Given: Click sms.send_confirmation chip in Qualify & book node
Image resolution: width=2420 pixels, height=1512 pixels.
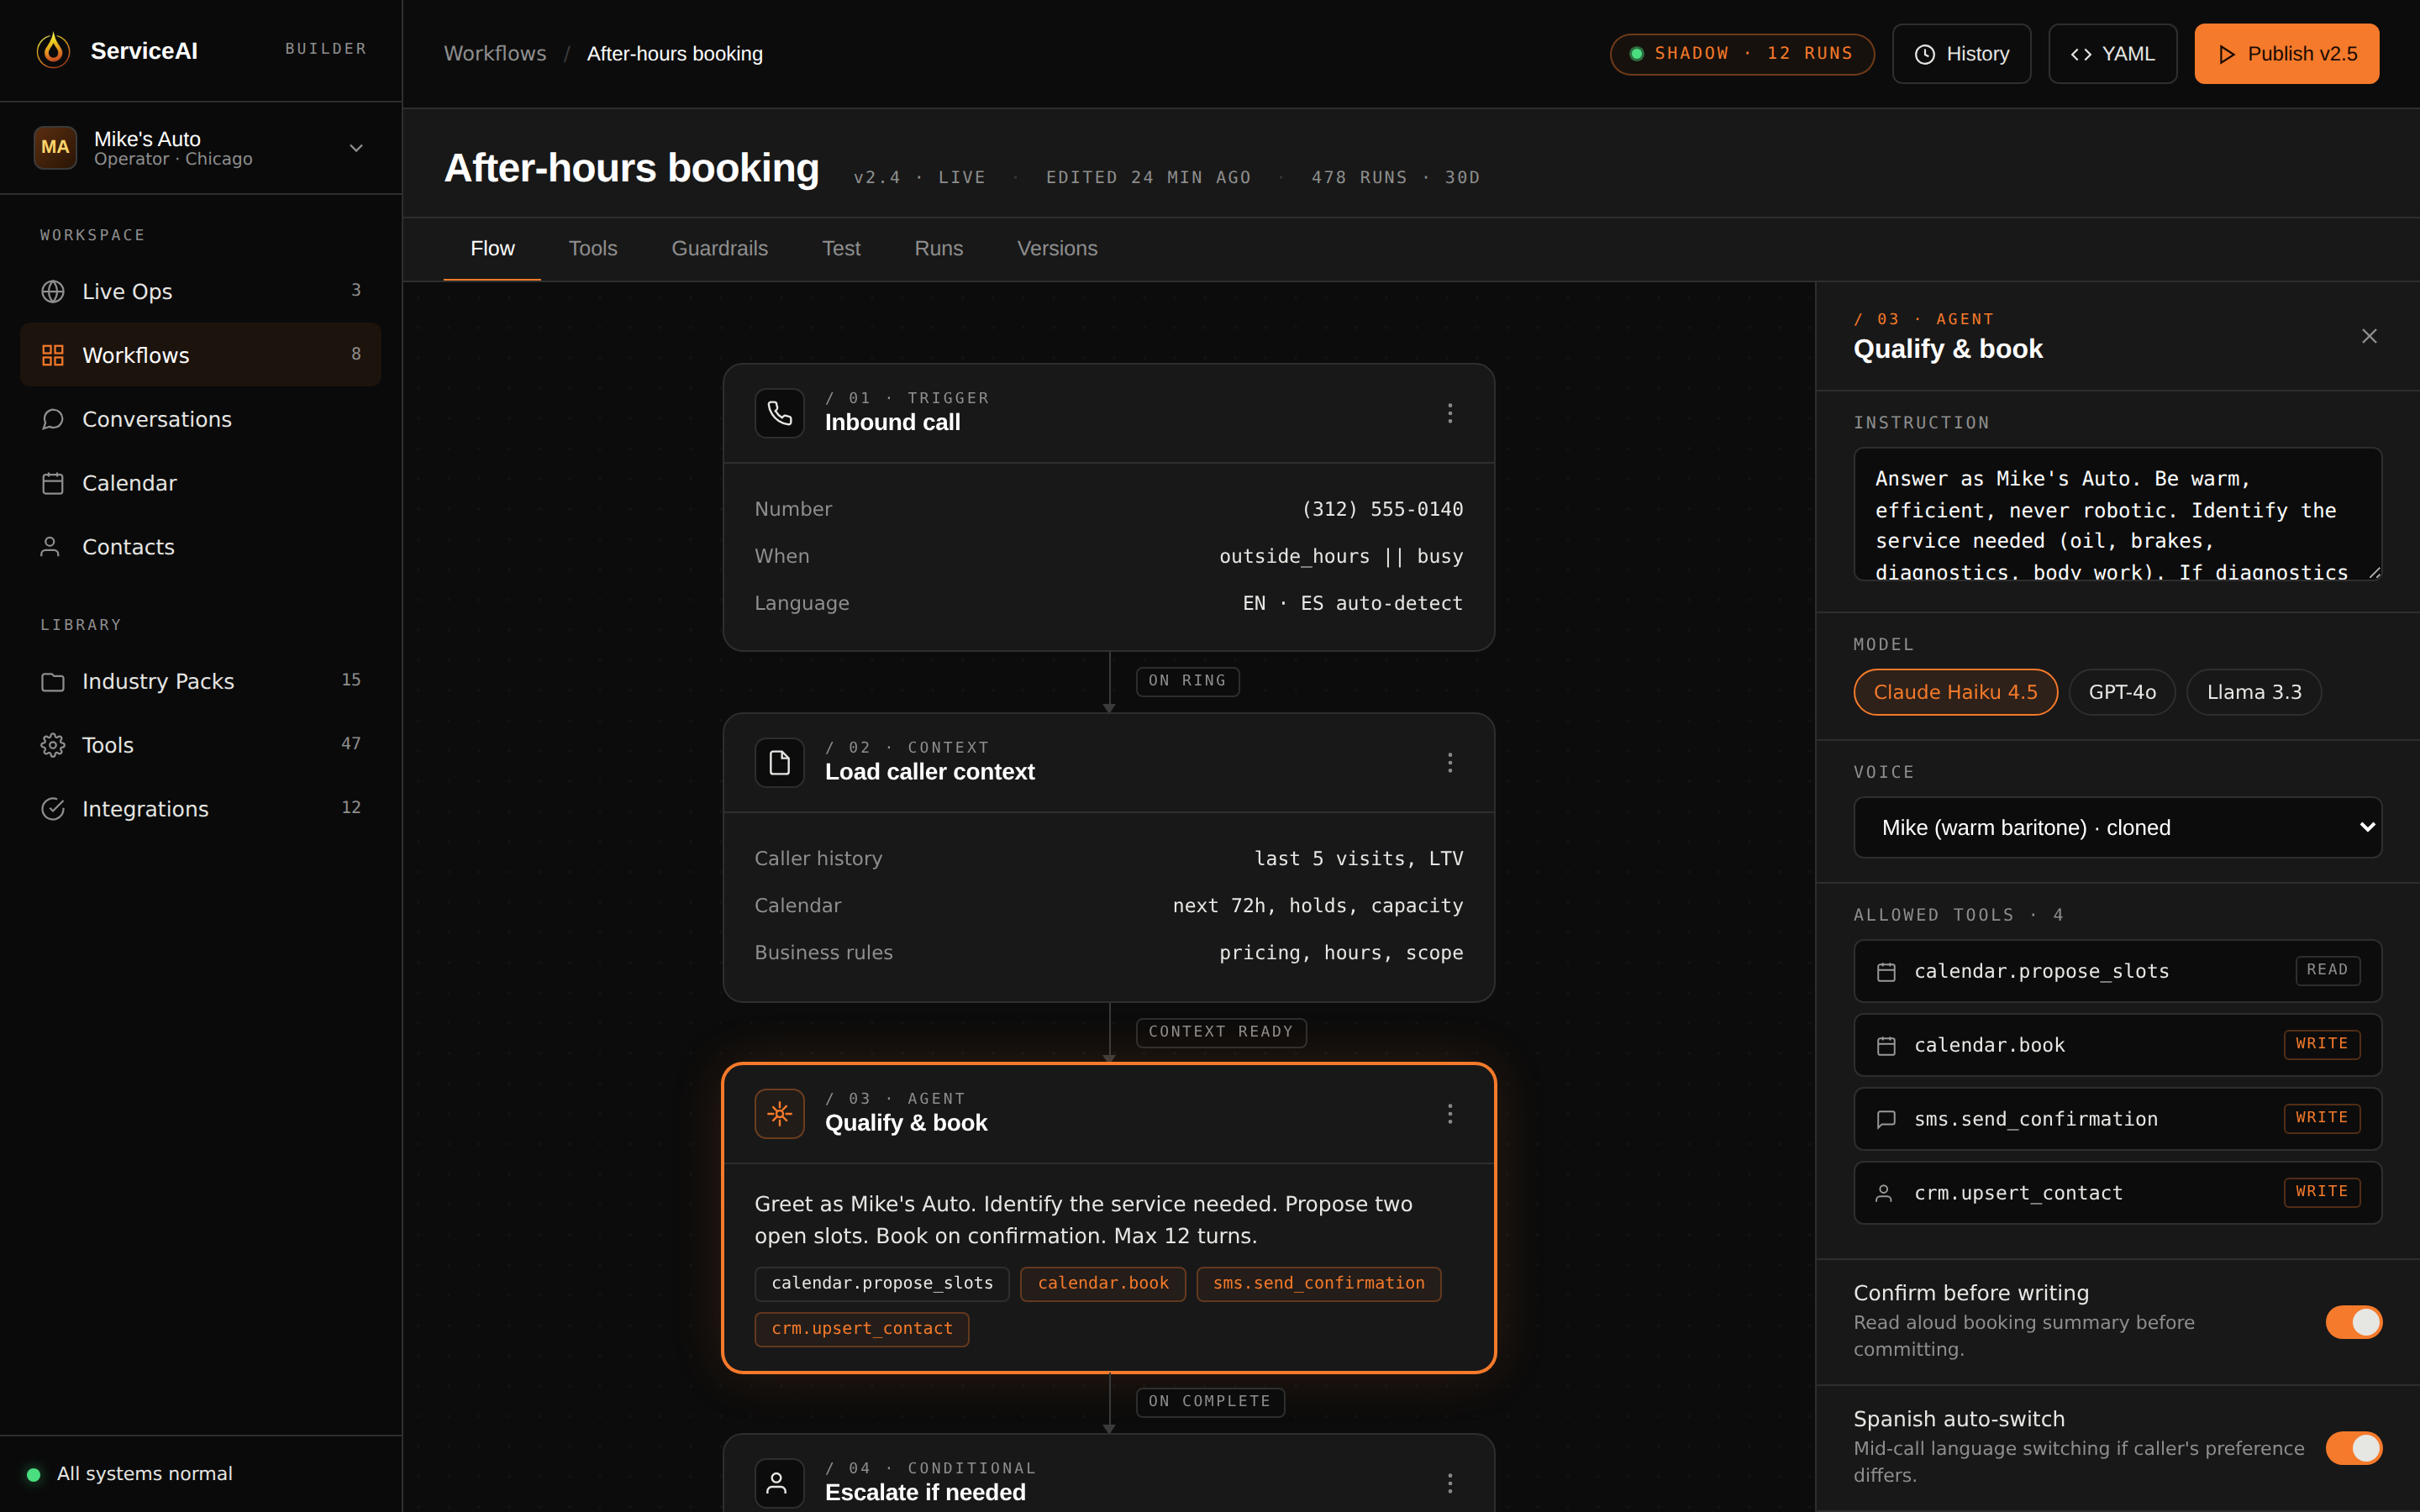Looking at the screenshot, I should pyautogui.click(x=1318, y=1284).
